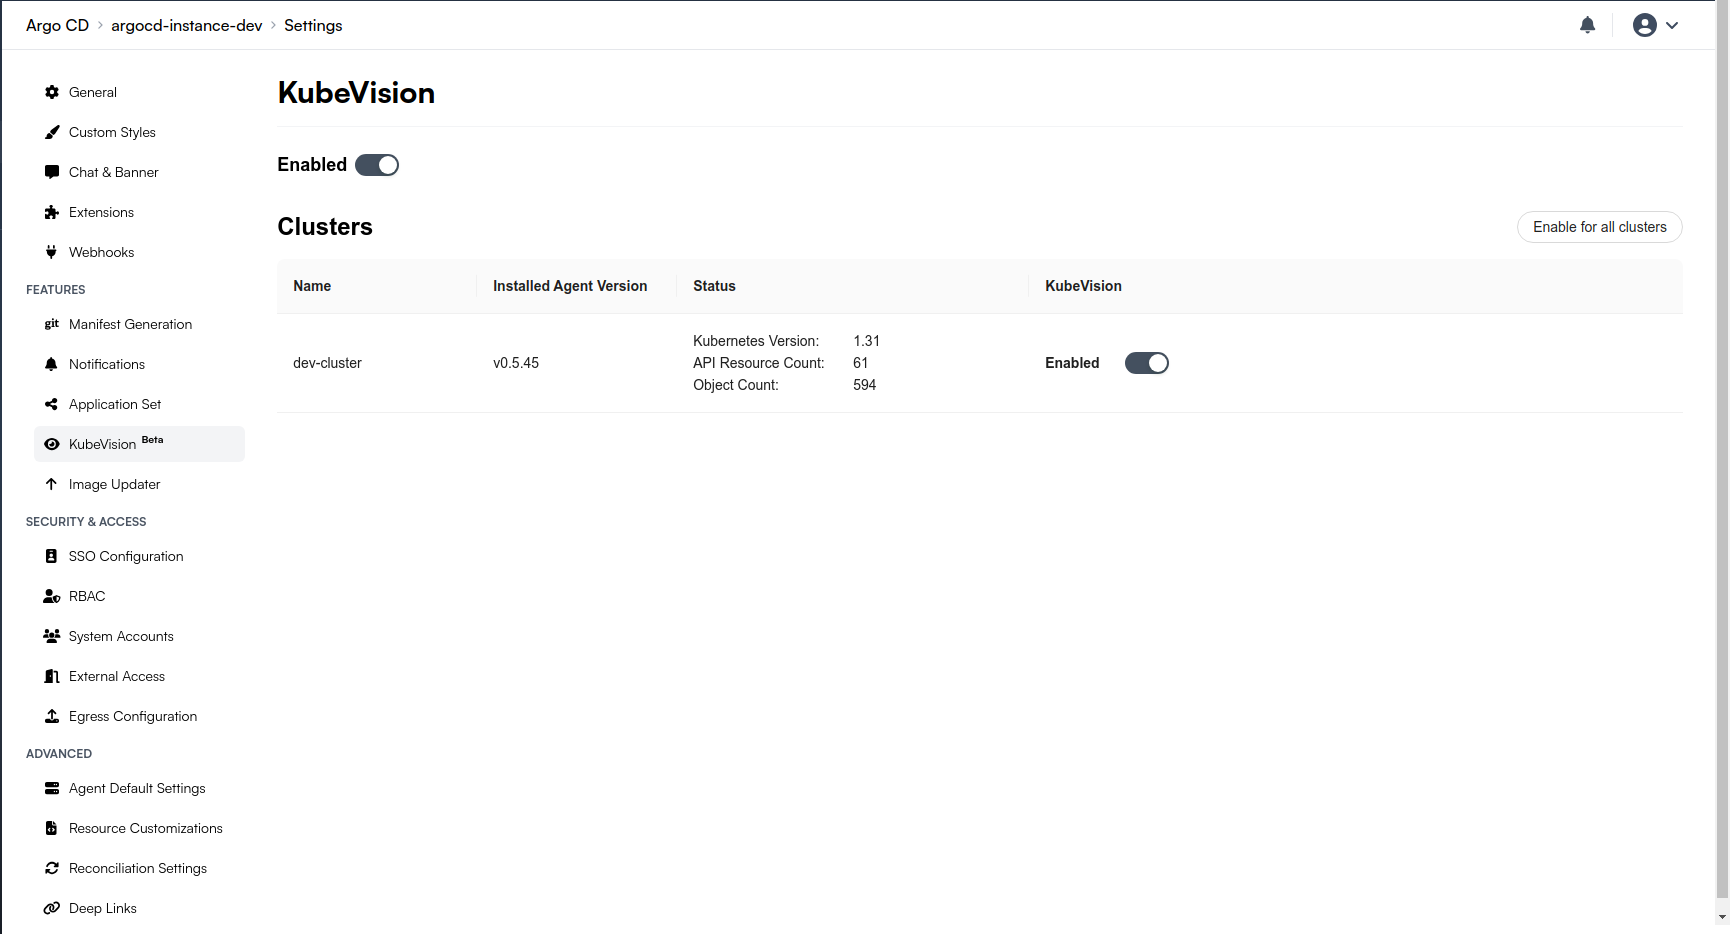Click the scrollbar down arrow
Image resolution: width=1730 pixels, height=934 pixels.
pos(1722,916)
